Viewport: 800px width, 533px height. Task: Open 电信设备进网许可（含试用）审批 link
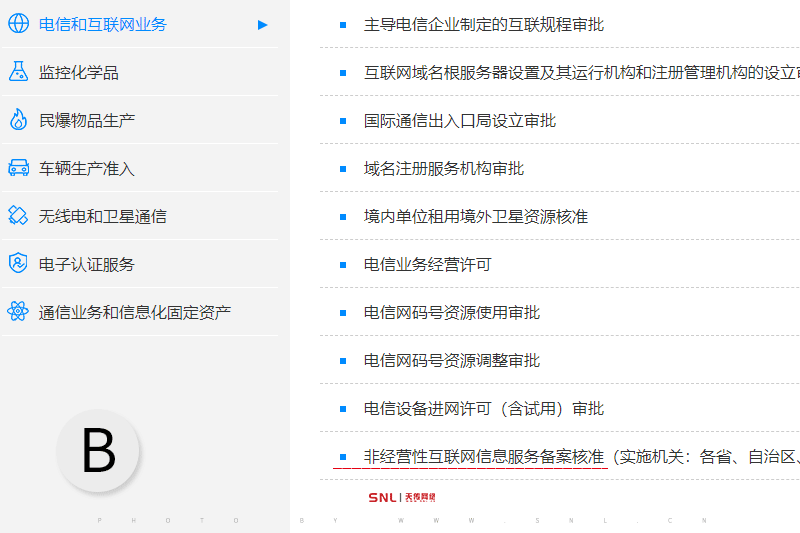click(484, 408)
